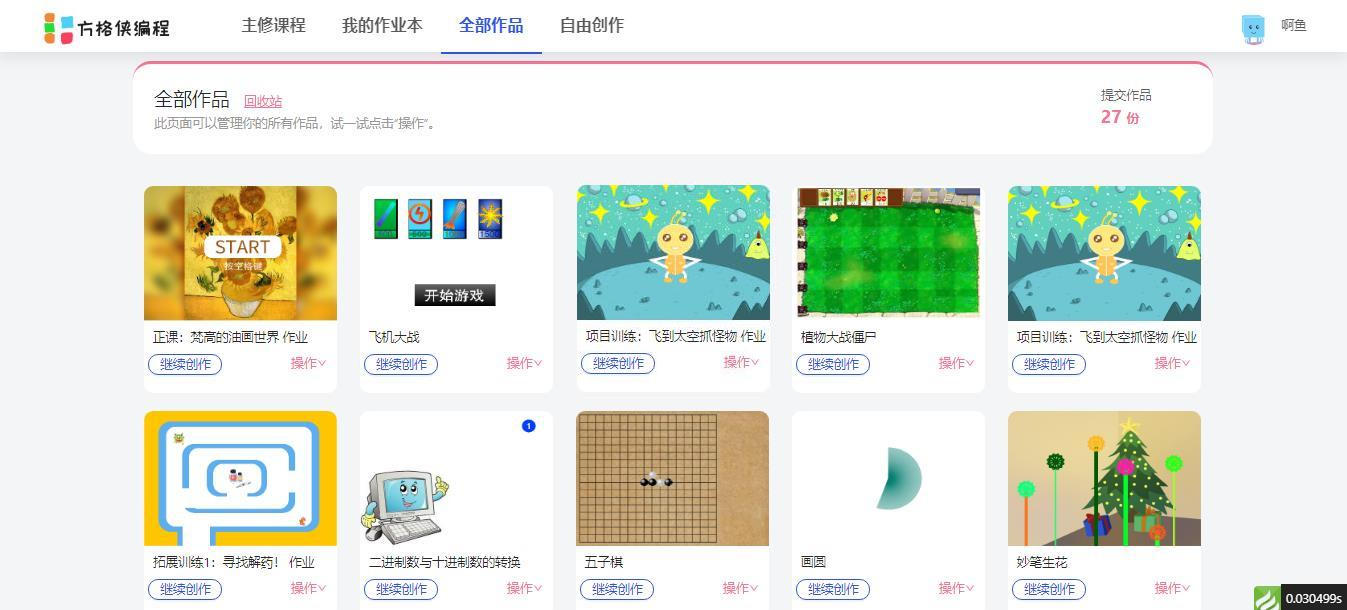
Task: Open the 飞机大战 project thumbnail
Action: [x=456, y=253]
